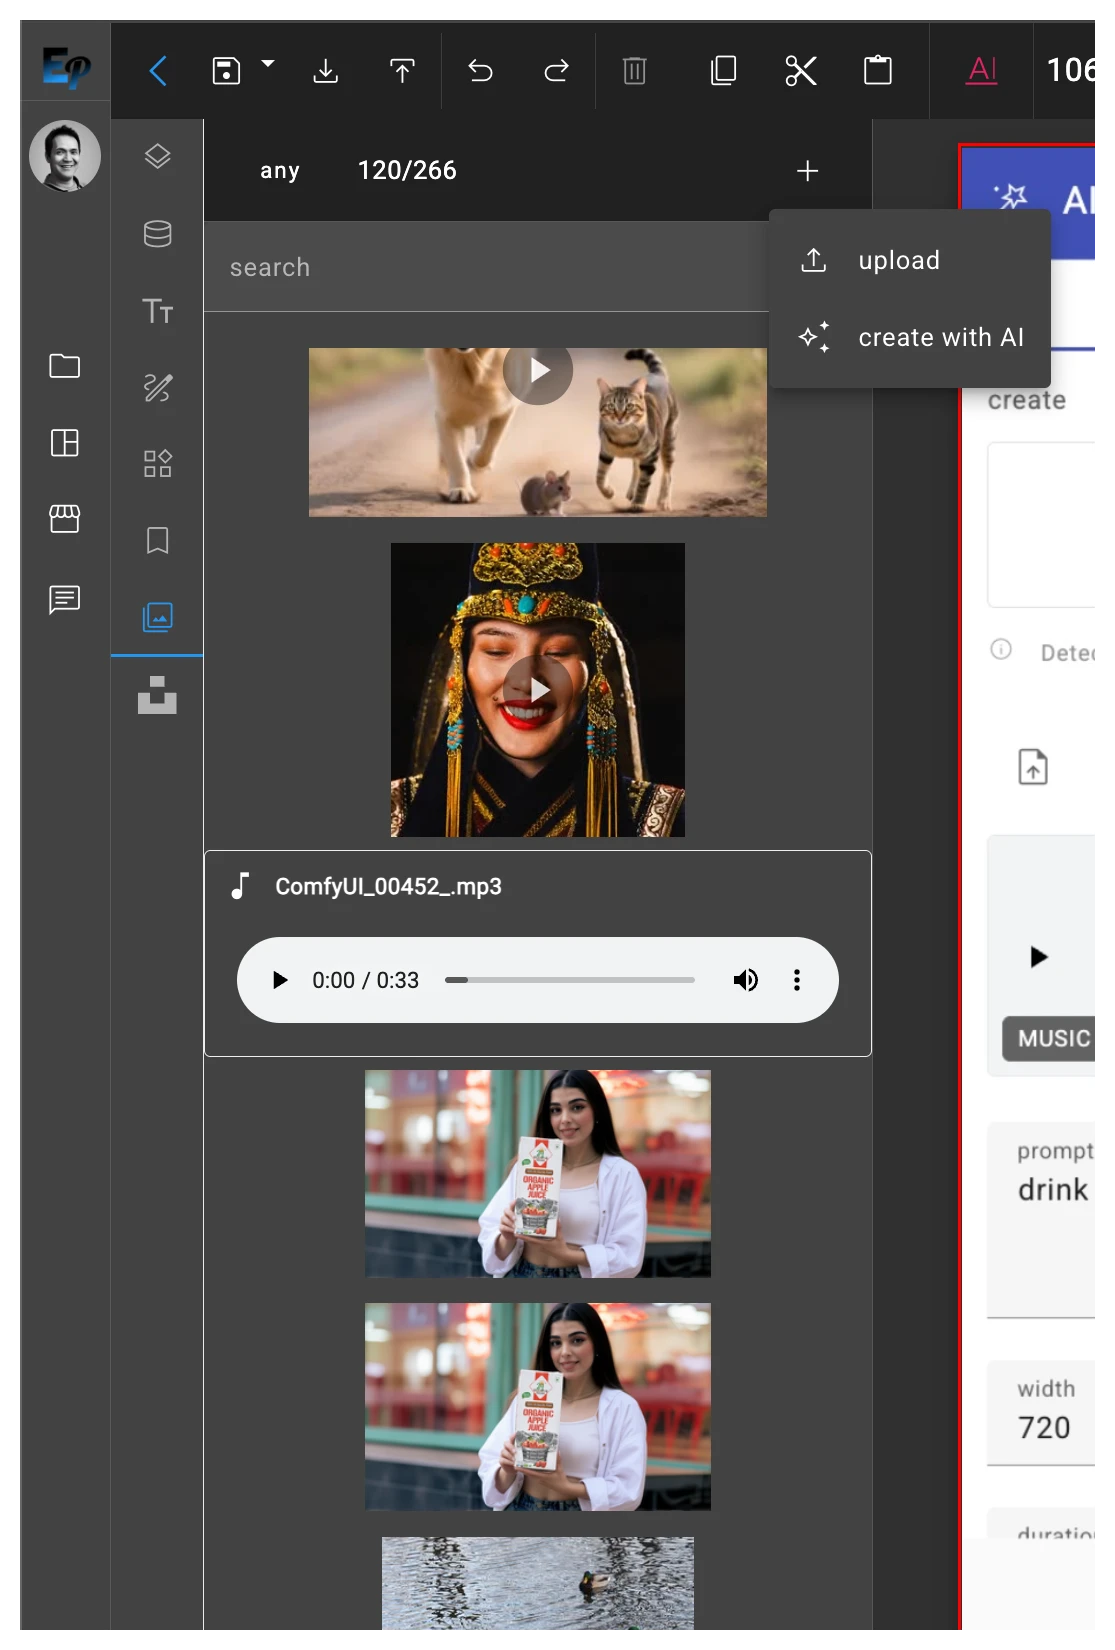Click the upload/export arrow icon in the toolbar
This screenshot has height=1650, width=1115.
point(402,71)
